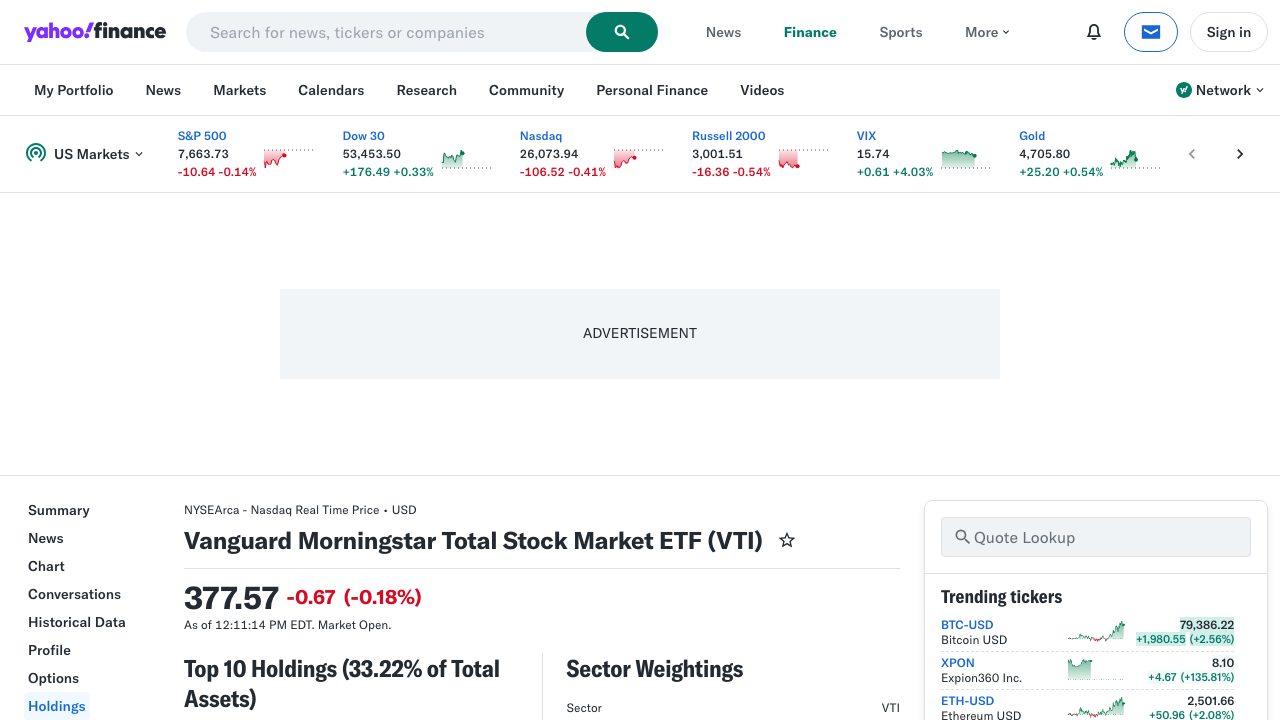The width and height of the screenshot is (1280, 720).
Task: Open My Portfolio menu
Action: [x=74, y=90]
